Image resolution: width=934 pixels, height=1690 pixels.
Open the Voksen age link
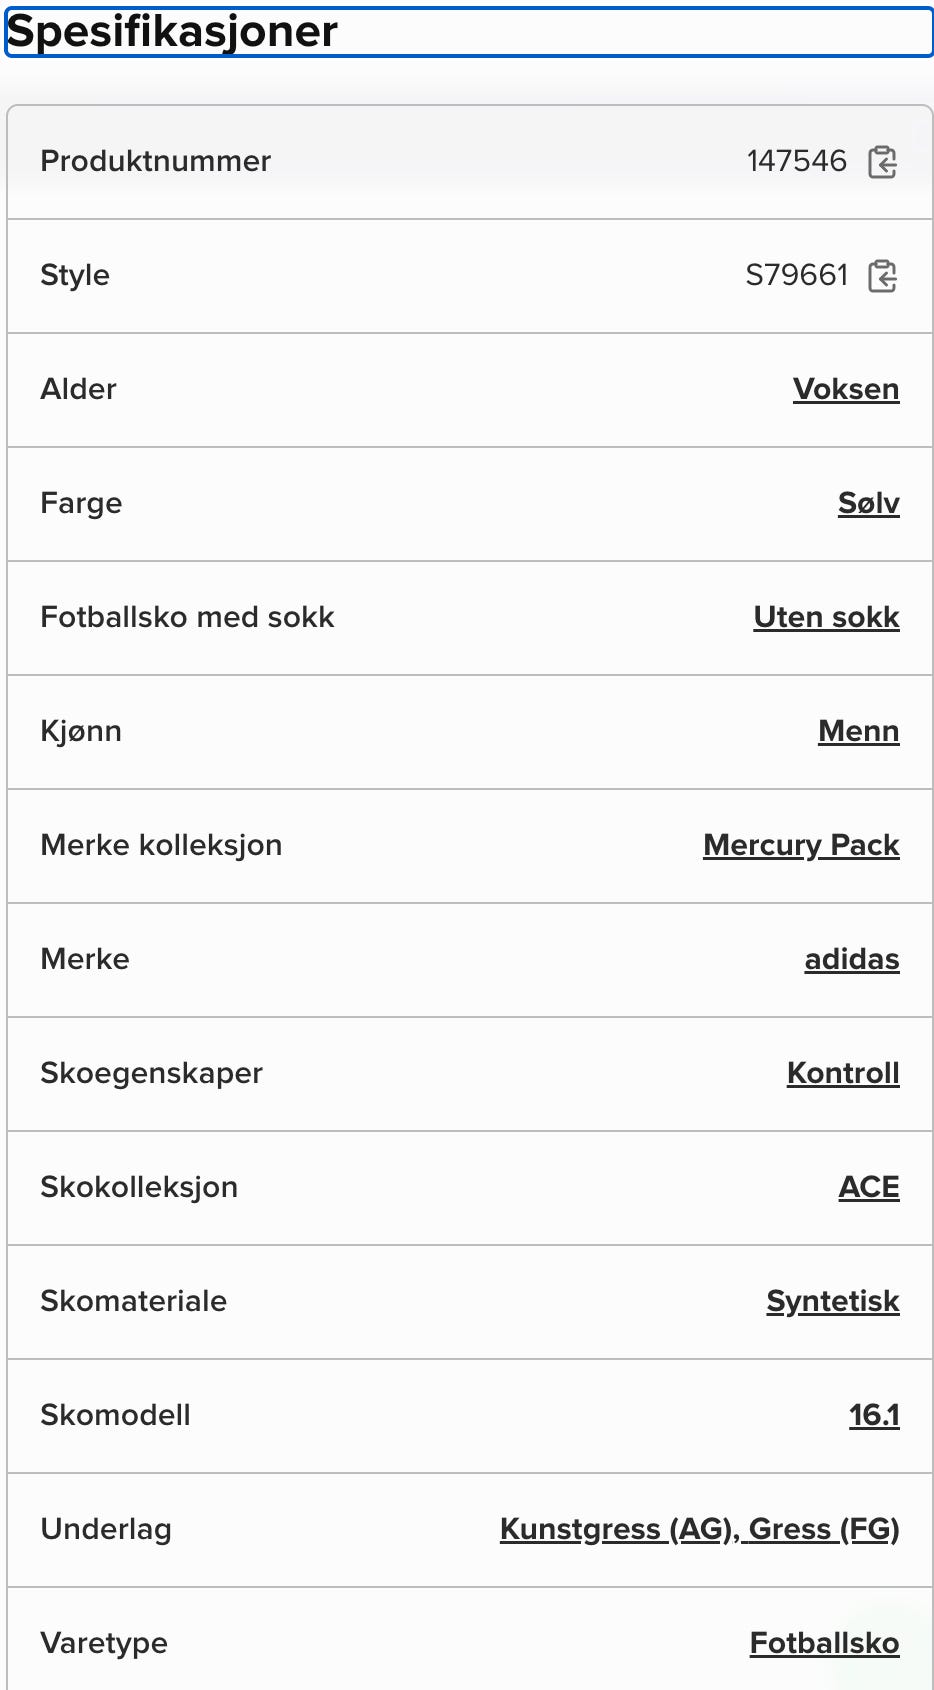tap(845, 389)
